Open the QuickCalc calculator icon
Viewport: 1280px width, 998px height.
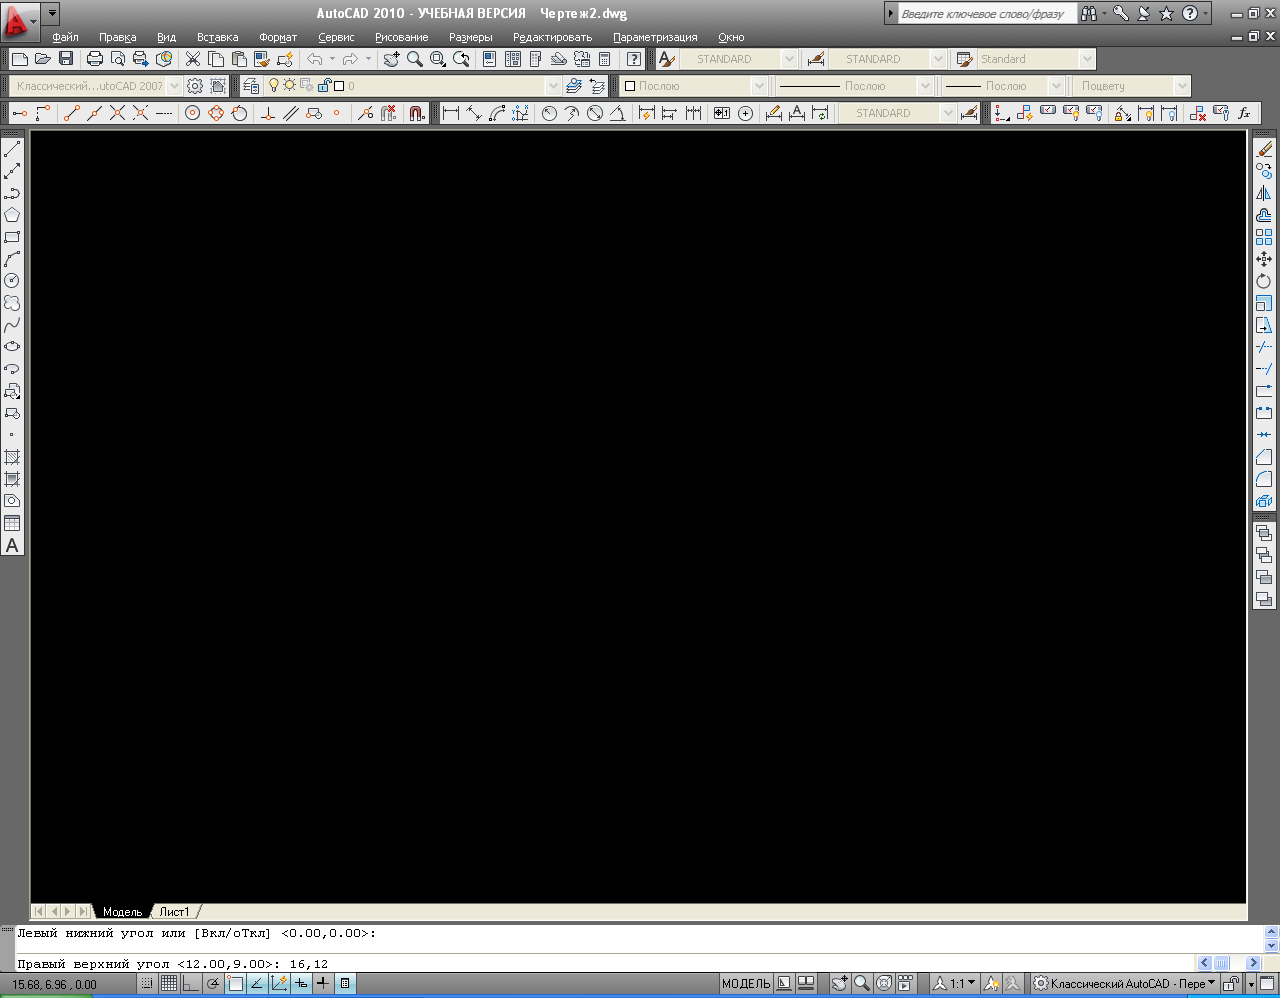coord(604,59)
